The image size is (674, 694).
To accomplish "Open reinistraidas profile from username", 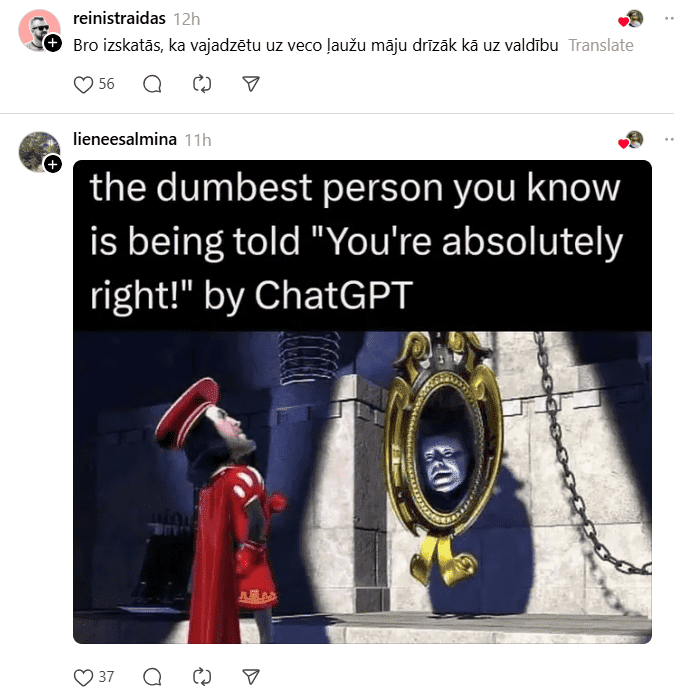I will pyautogui.click(x=119, y=19).
